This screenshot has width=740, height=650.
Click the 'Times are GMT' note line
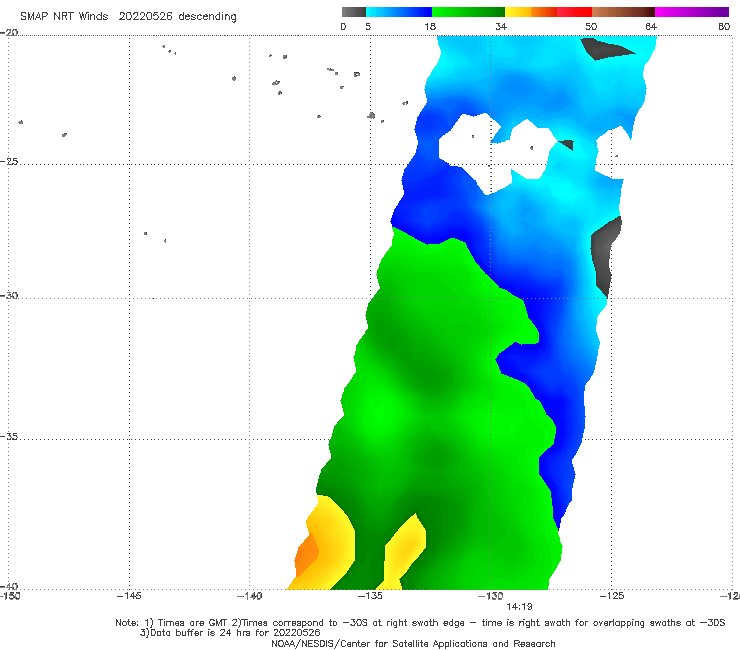click(x=420, y=623)
